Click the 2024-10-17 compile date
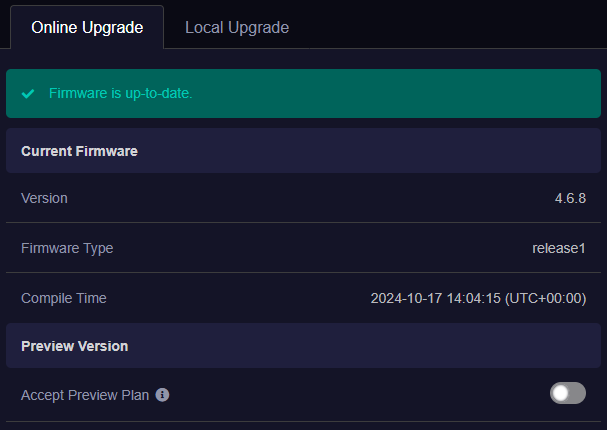This screenshot has width=607, height=430. point(406,298)
